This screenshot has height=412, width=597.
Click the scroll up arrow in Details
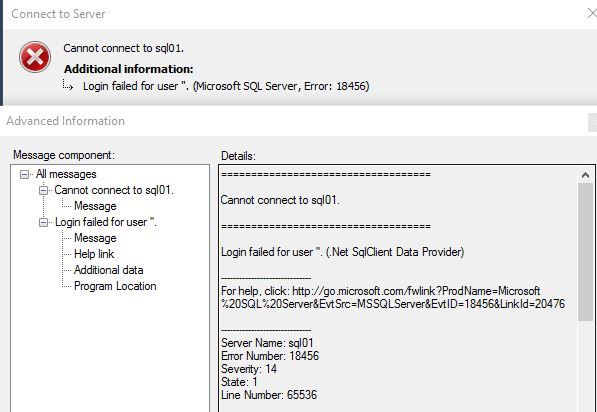585,175
